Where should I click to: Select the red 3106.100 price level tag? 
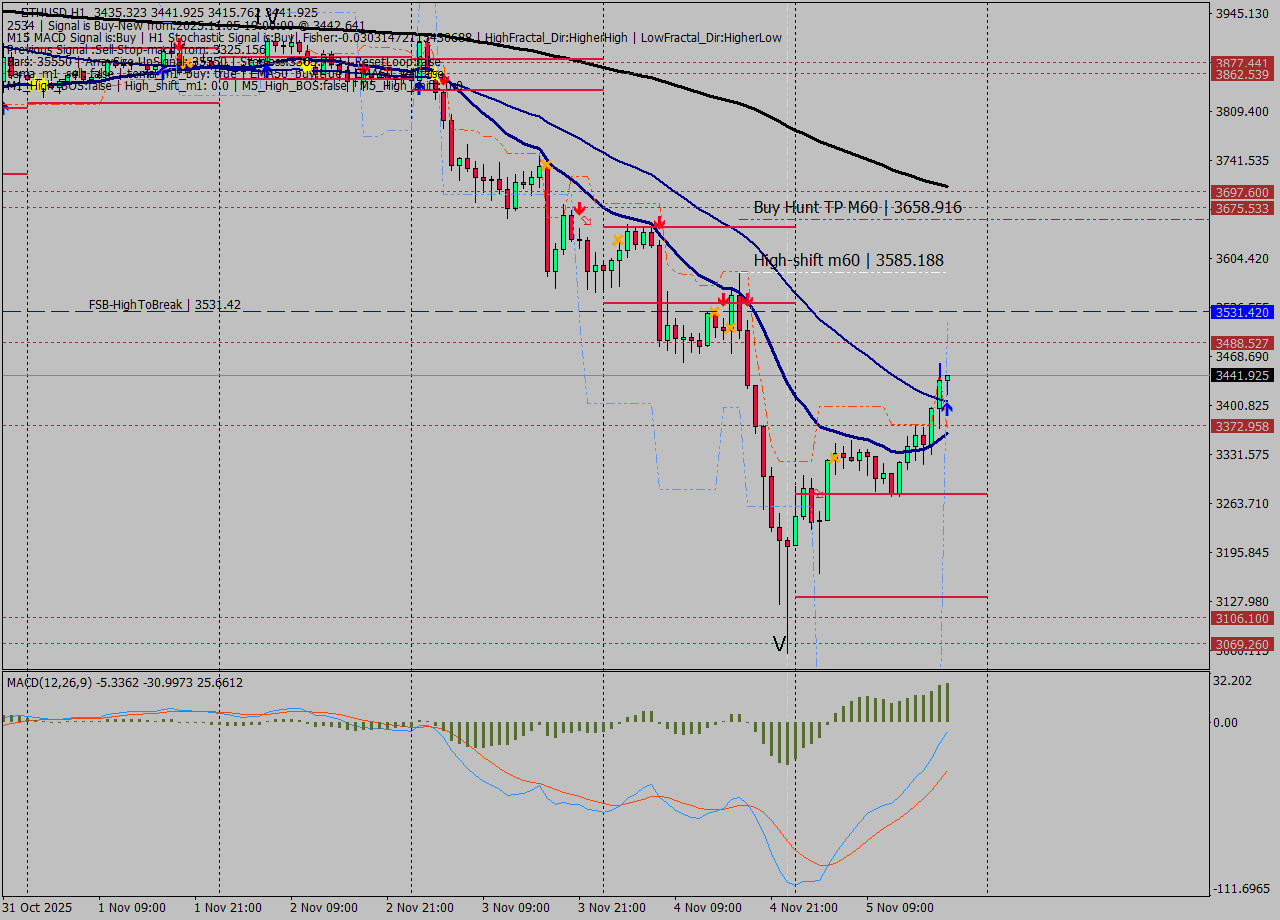pos(1241,619)
